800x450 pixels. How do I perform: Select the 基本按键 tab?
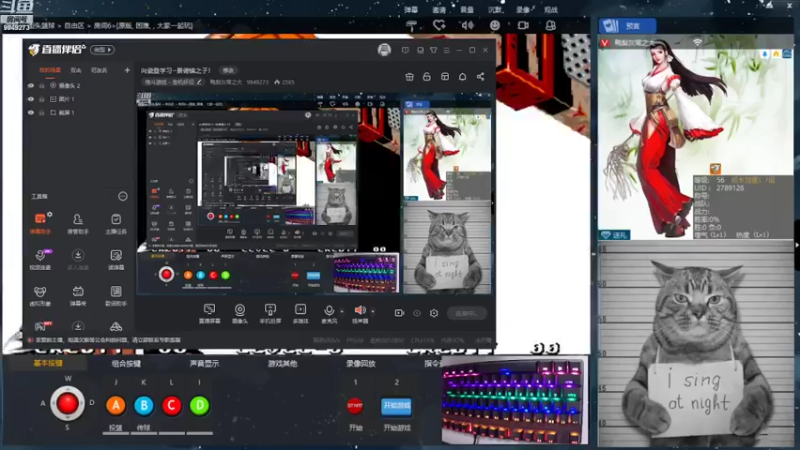pyautogui.click(x=48, y=363)
